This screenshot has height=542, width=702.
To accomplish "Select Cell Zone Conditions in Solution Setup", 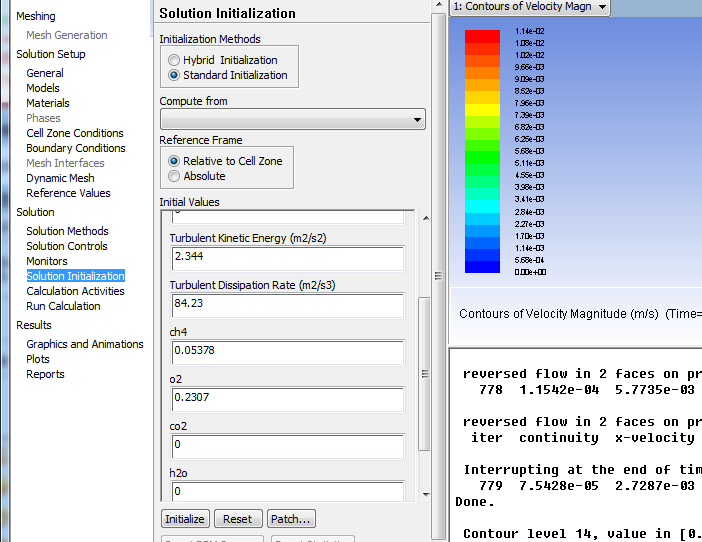I will point(74,133).
